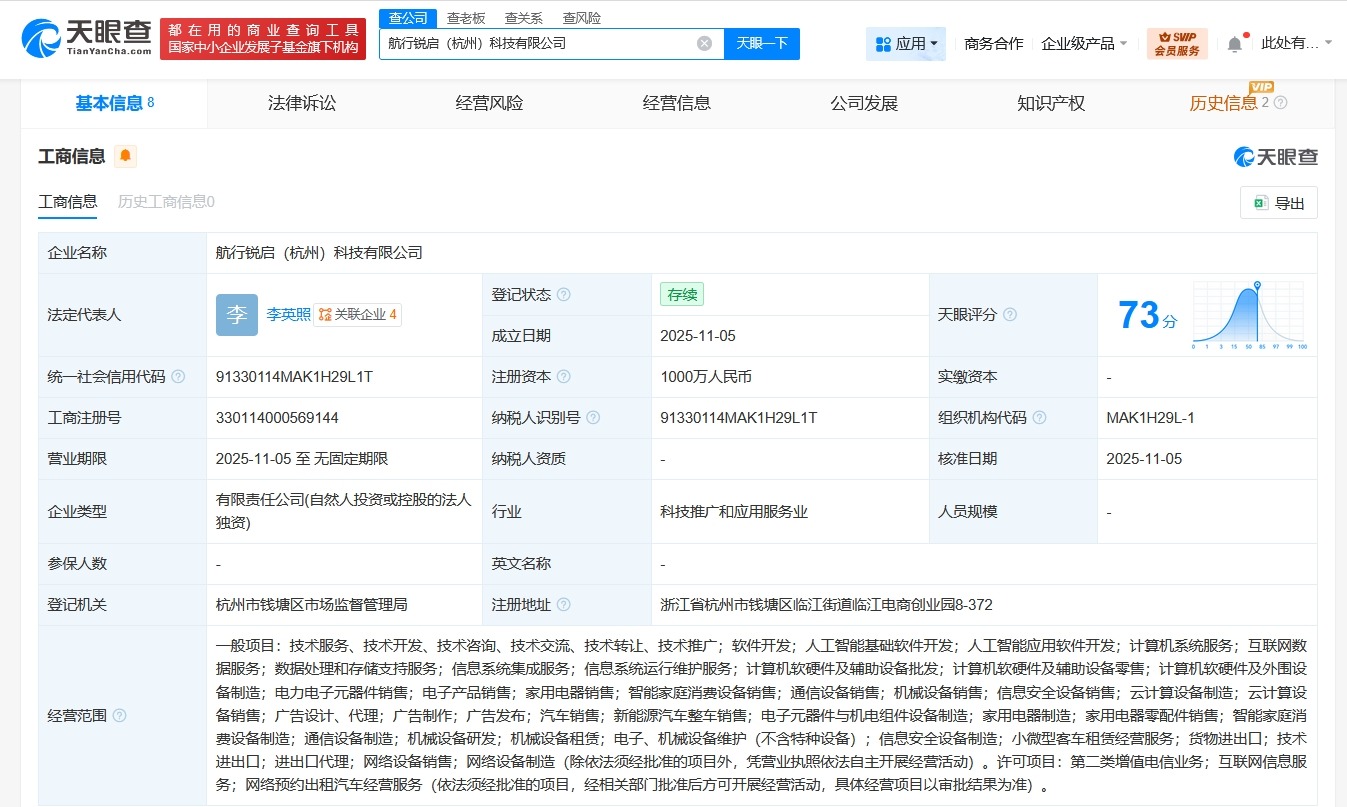This screenshot has height=807, width=1347.
Task: Click the Excel icon on the 导出 button
Action: click(x=1262, y=201)
